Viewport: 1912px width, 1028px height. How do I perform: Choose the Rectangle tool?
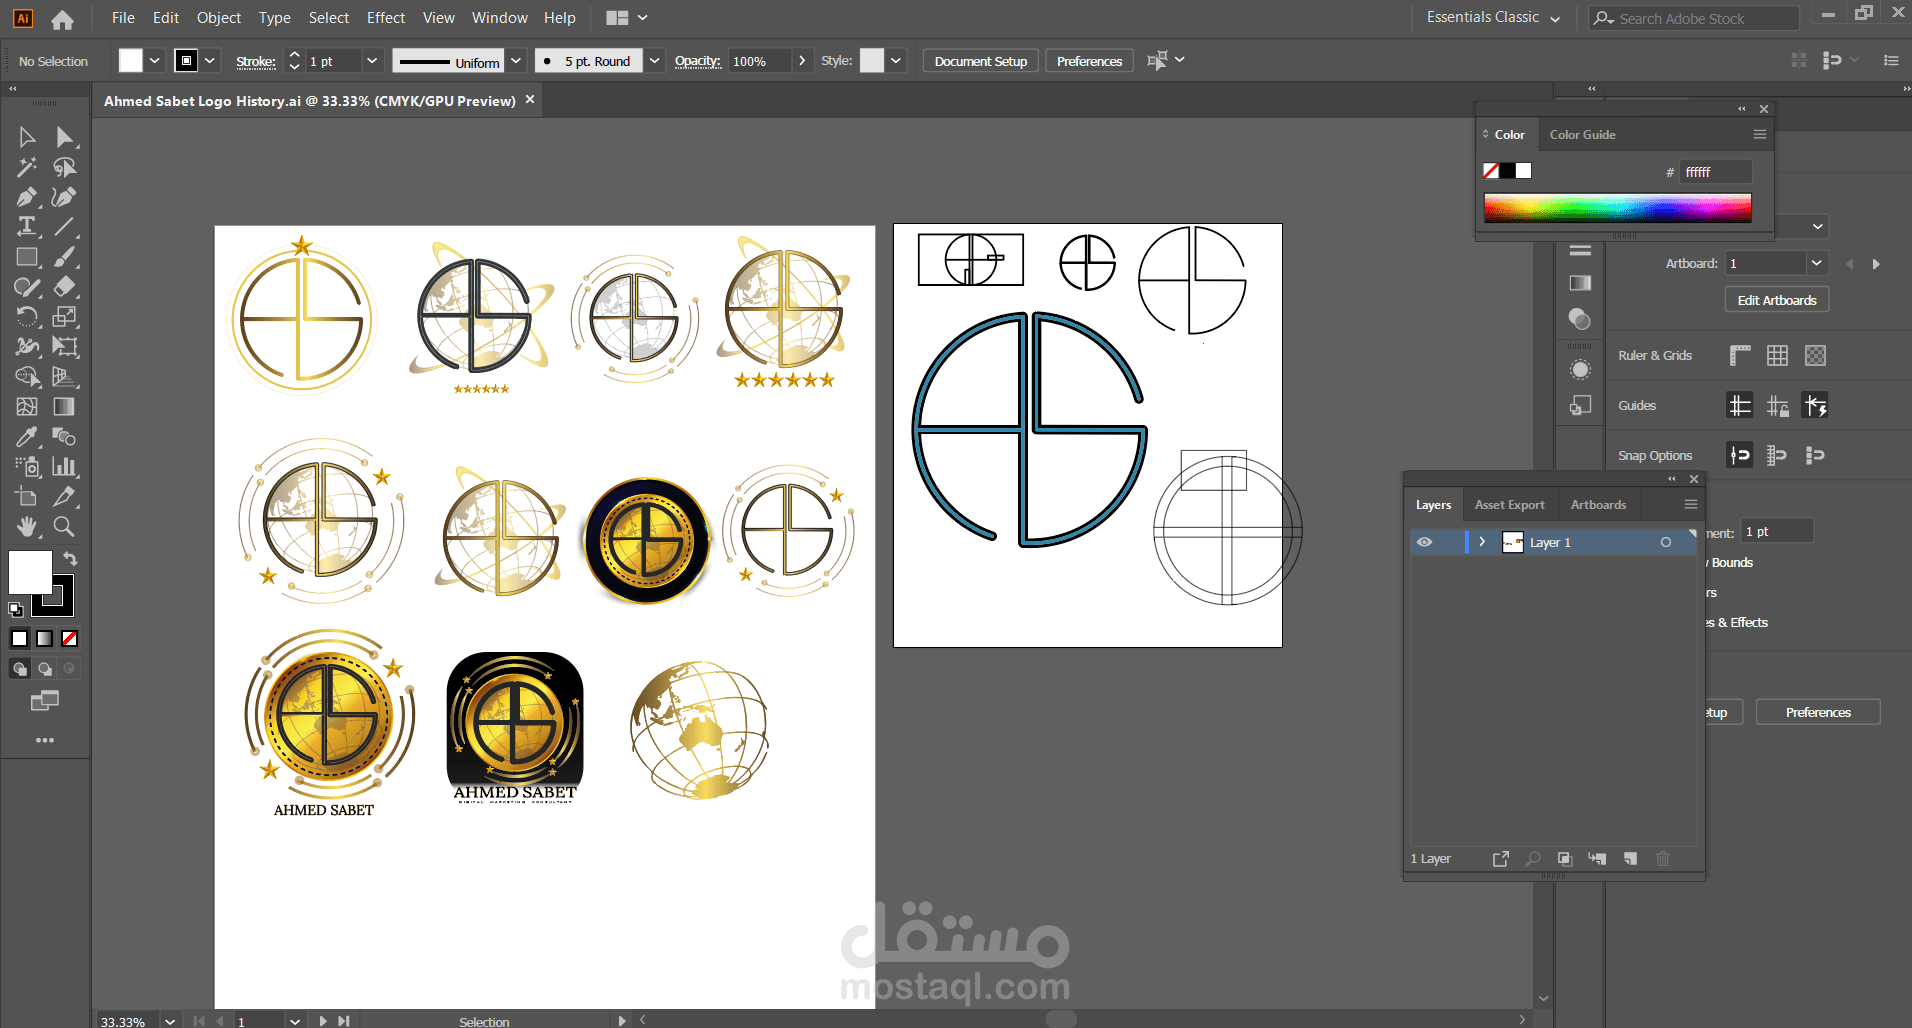[27, 257]
